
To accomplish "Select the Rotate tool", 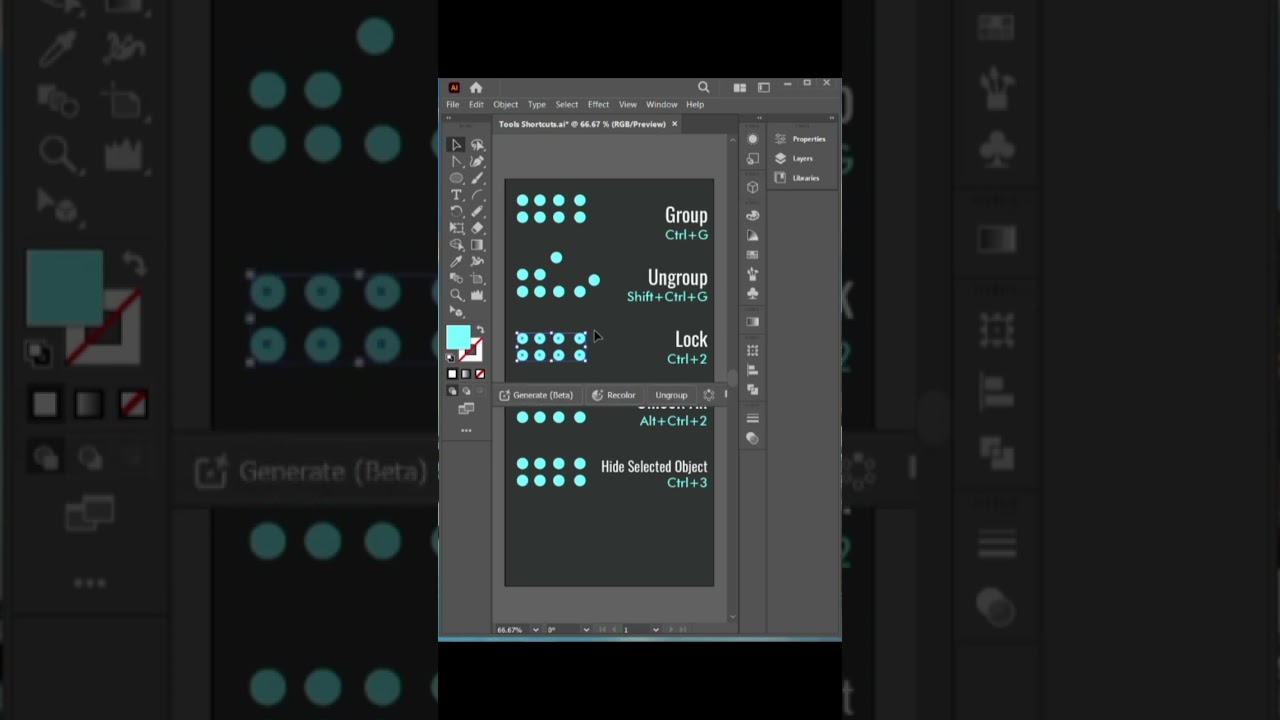I will coord(456,211).
